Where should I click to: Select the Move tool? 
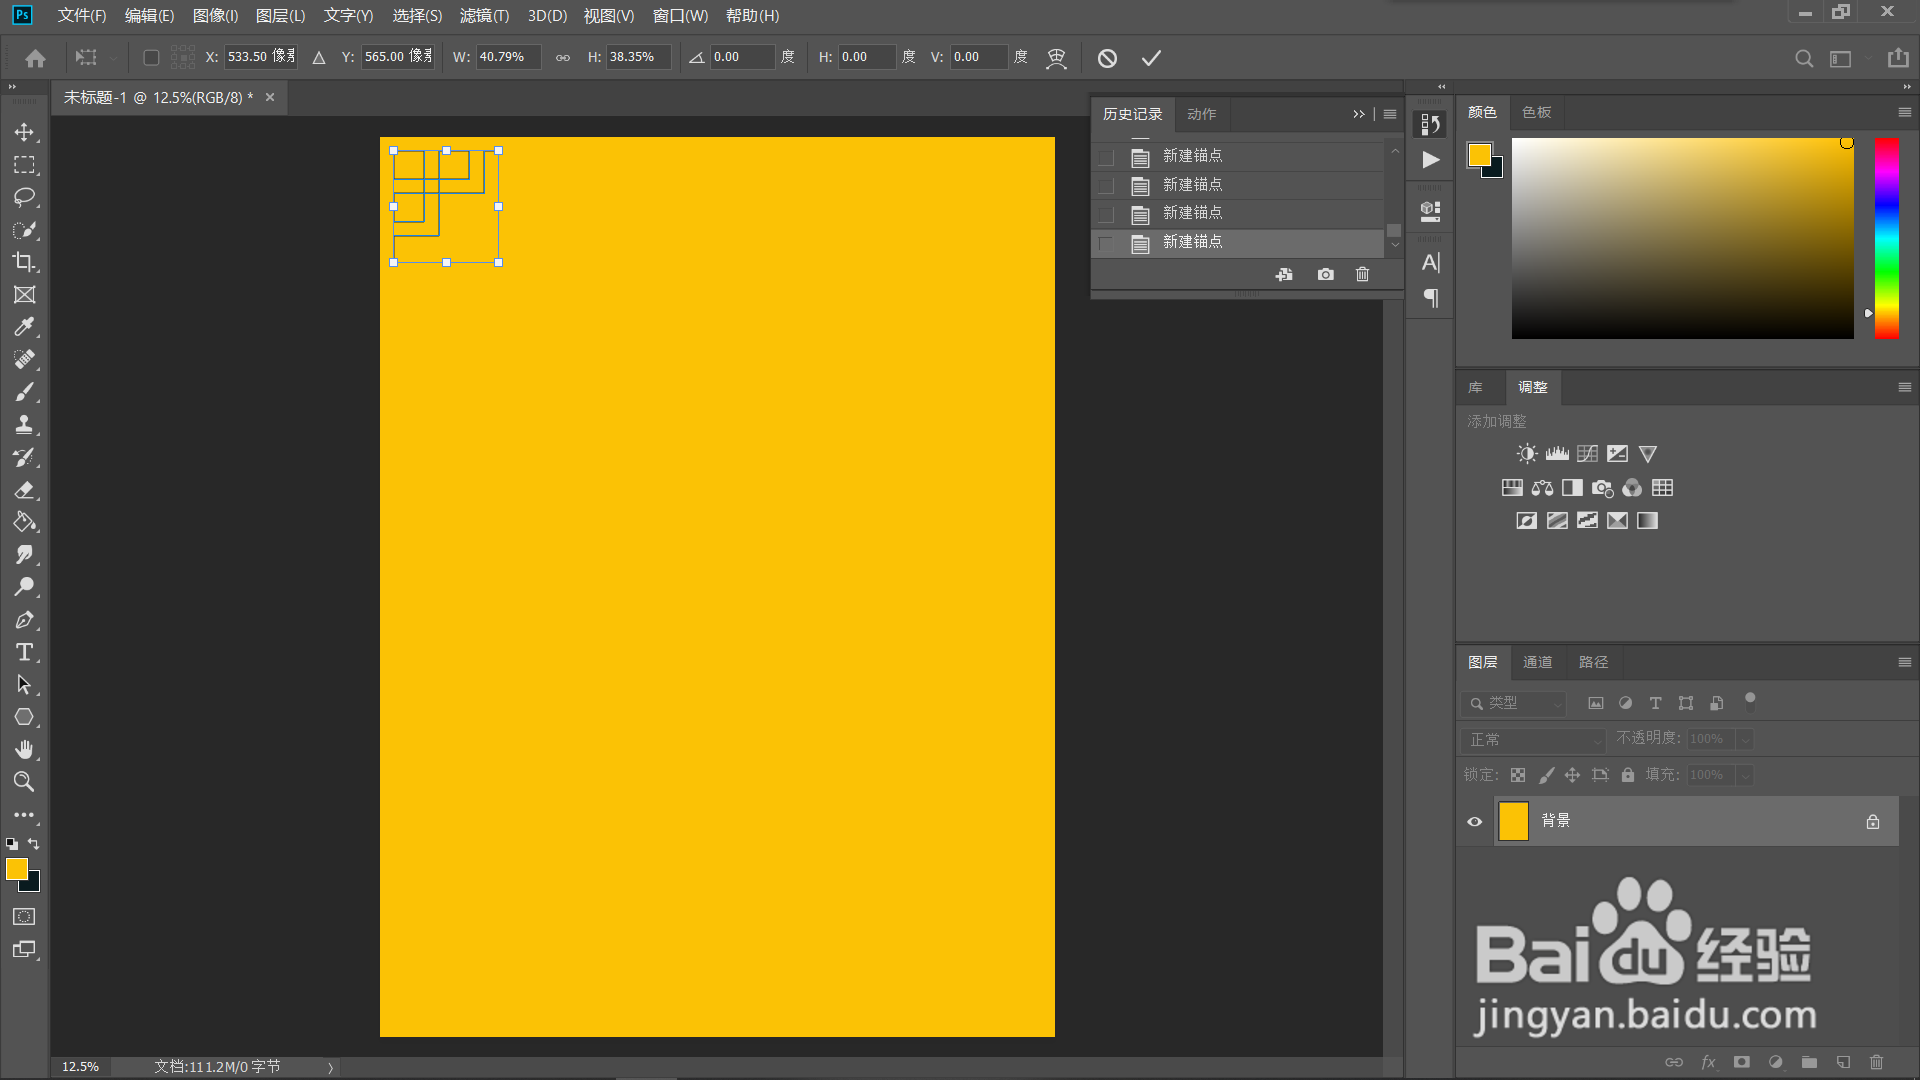(x=24, y=132)
